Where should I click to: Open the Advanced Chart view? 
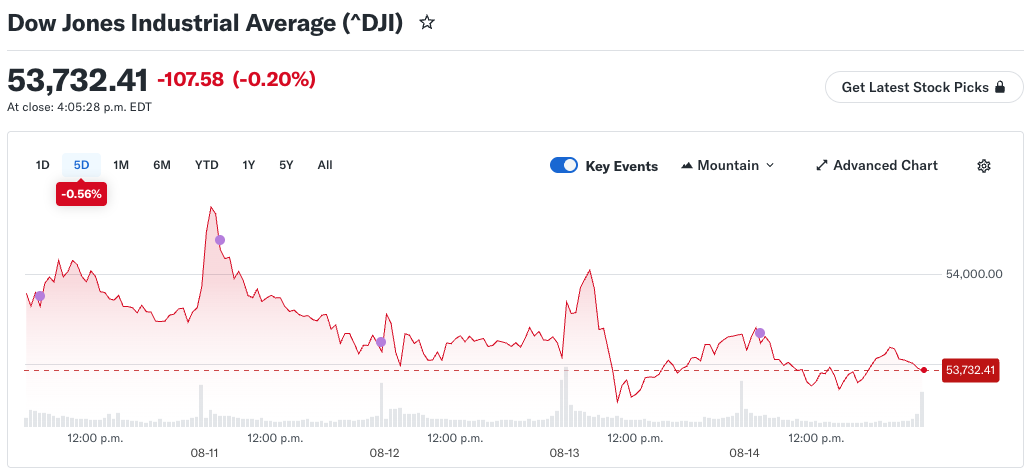tap(876, 165)
